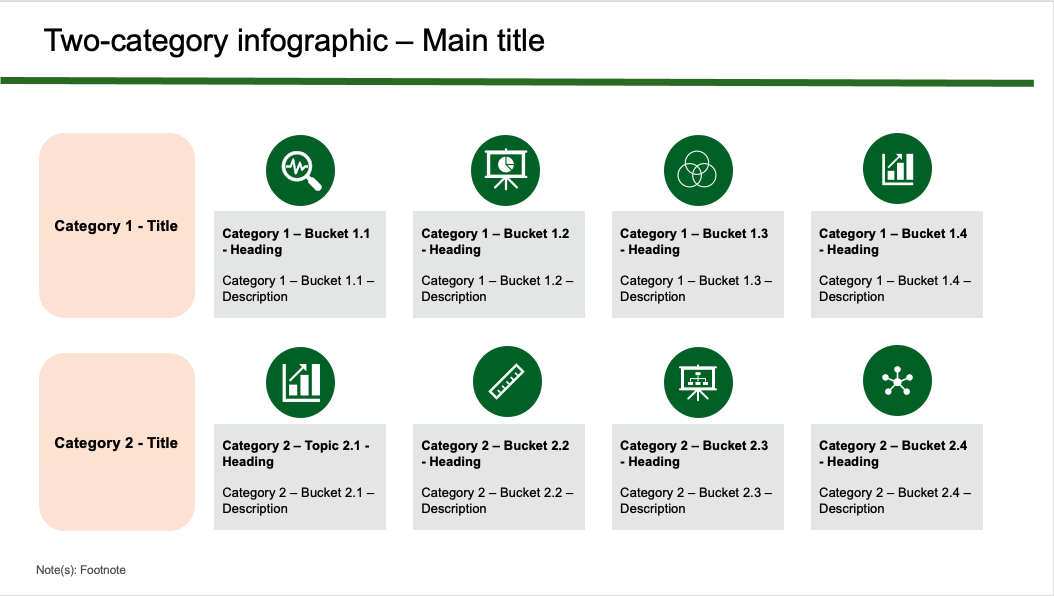Select the pie chart presentation board icon
Screen dimensions: 1054x596
505,168
